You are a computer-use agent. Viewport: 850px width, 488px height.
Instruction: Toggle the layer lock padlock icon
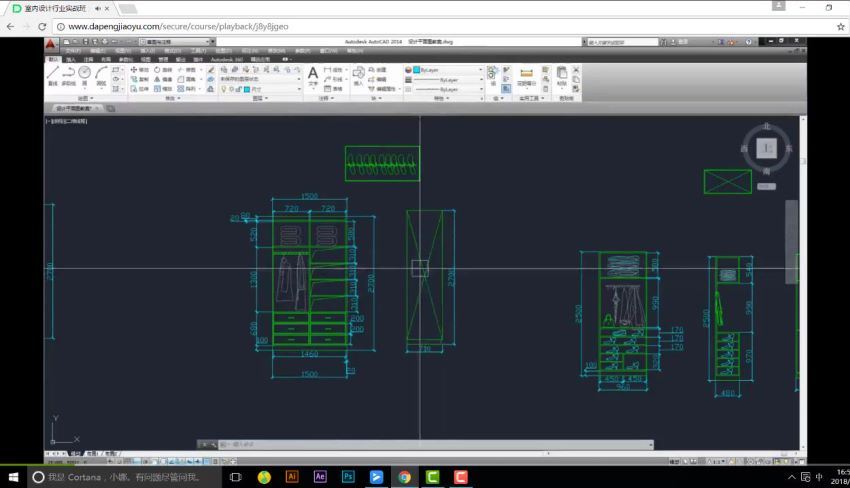pos(239,89)
